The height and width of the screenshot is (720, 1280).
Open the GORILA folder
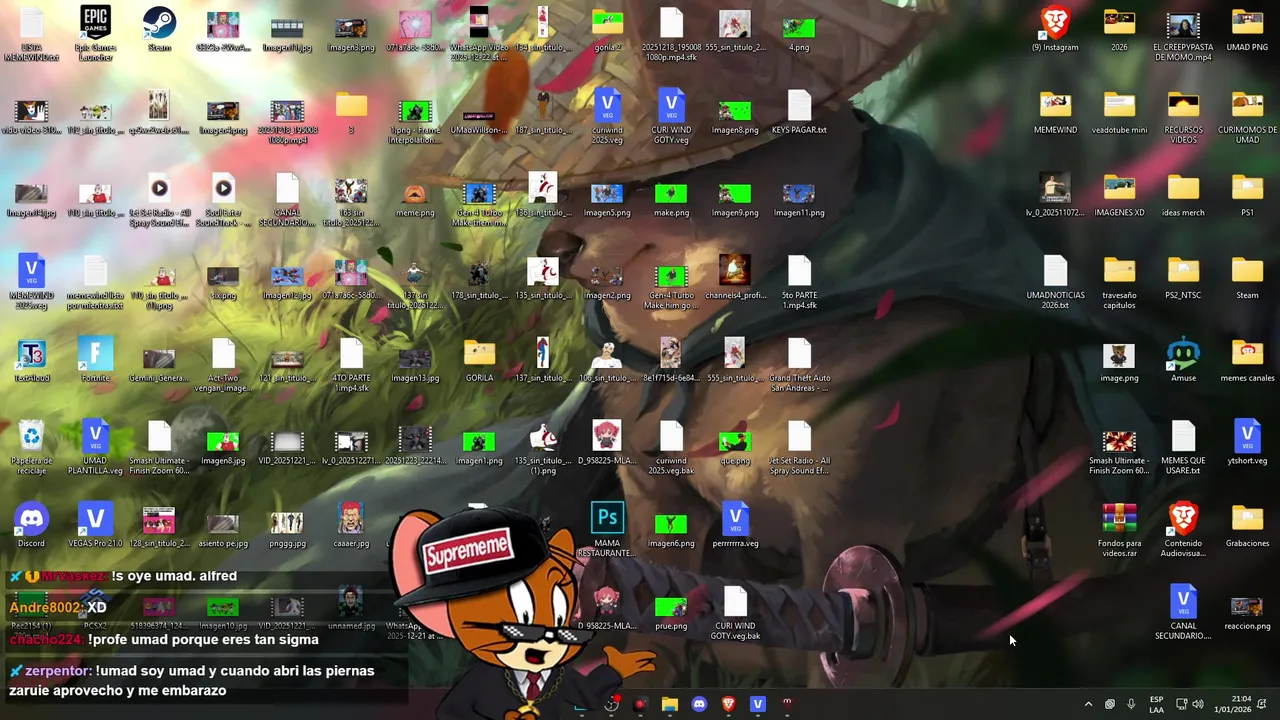pyautogui.click(x=479, y=360)
